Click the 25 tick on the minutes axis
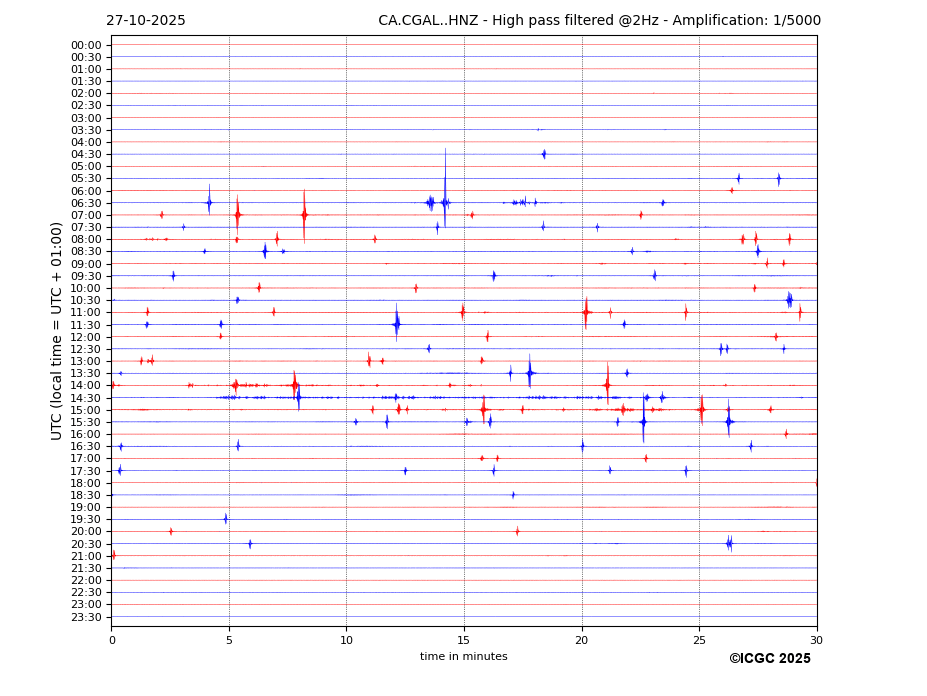This screenshot has height=696, width=927. point(699,640)
